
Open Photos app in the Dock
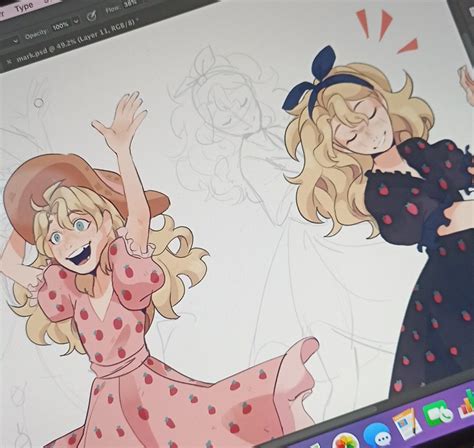pyautogui.click(x=345, y=441)
